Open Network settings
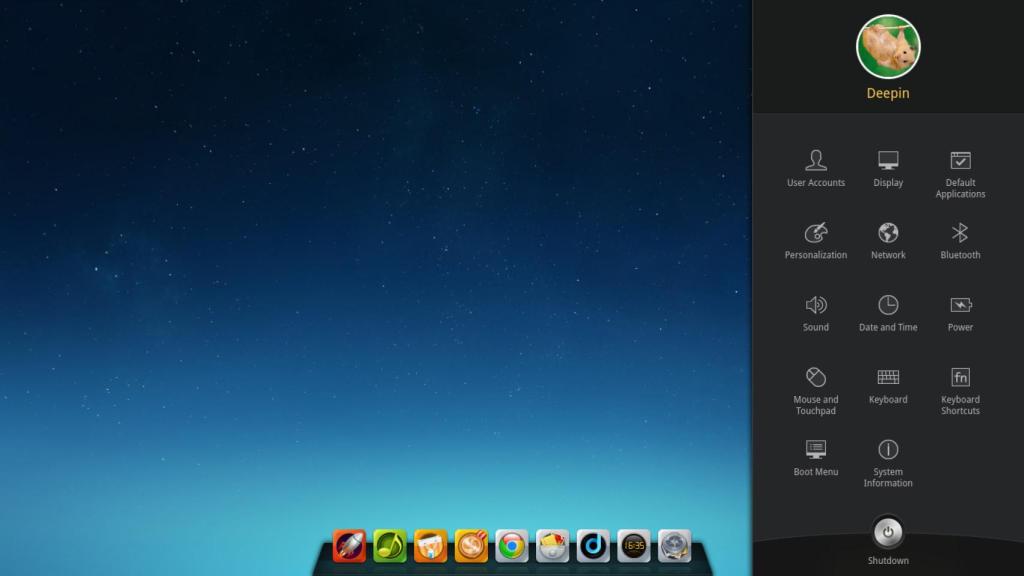This screenshot has width=1024, height=576. point(887,240)
